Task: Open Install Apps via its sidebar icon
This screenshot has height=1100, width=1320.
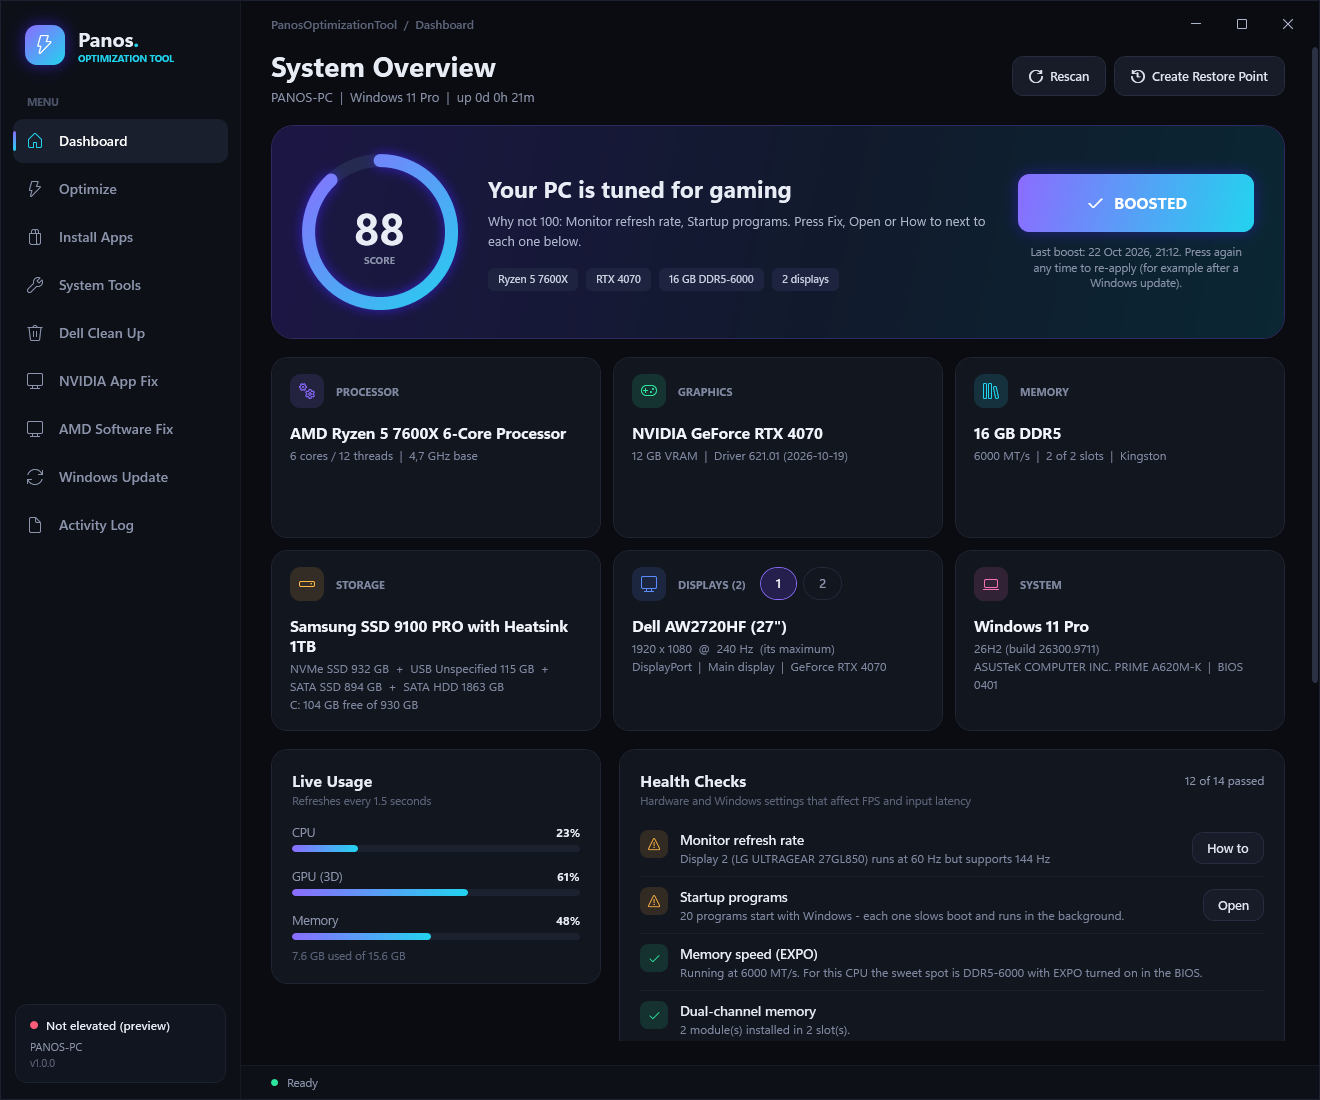Action: (35, 237)
